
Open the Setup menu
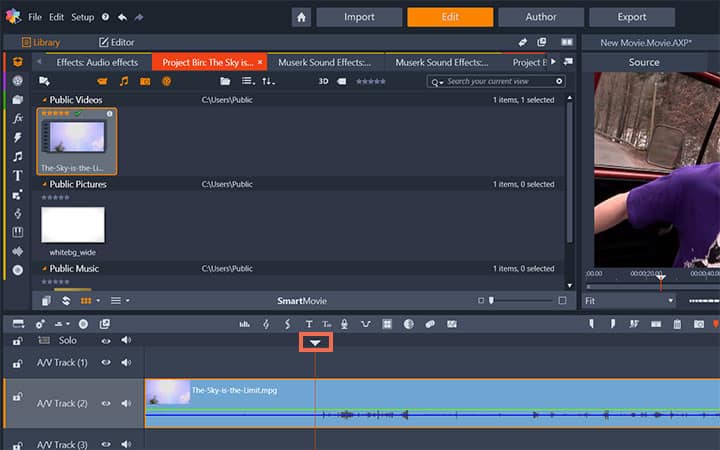pyautogui.click(x=82, y=17)
